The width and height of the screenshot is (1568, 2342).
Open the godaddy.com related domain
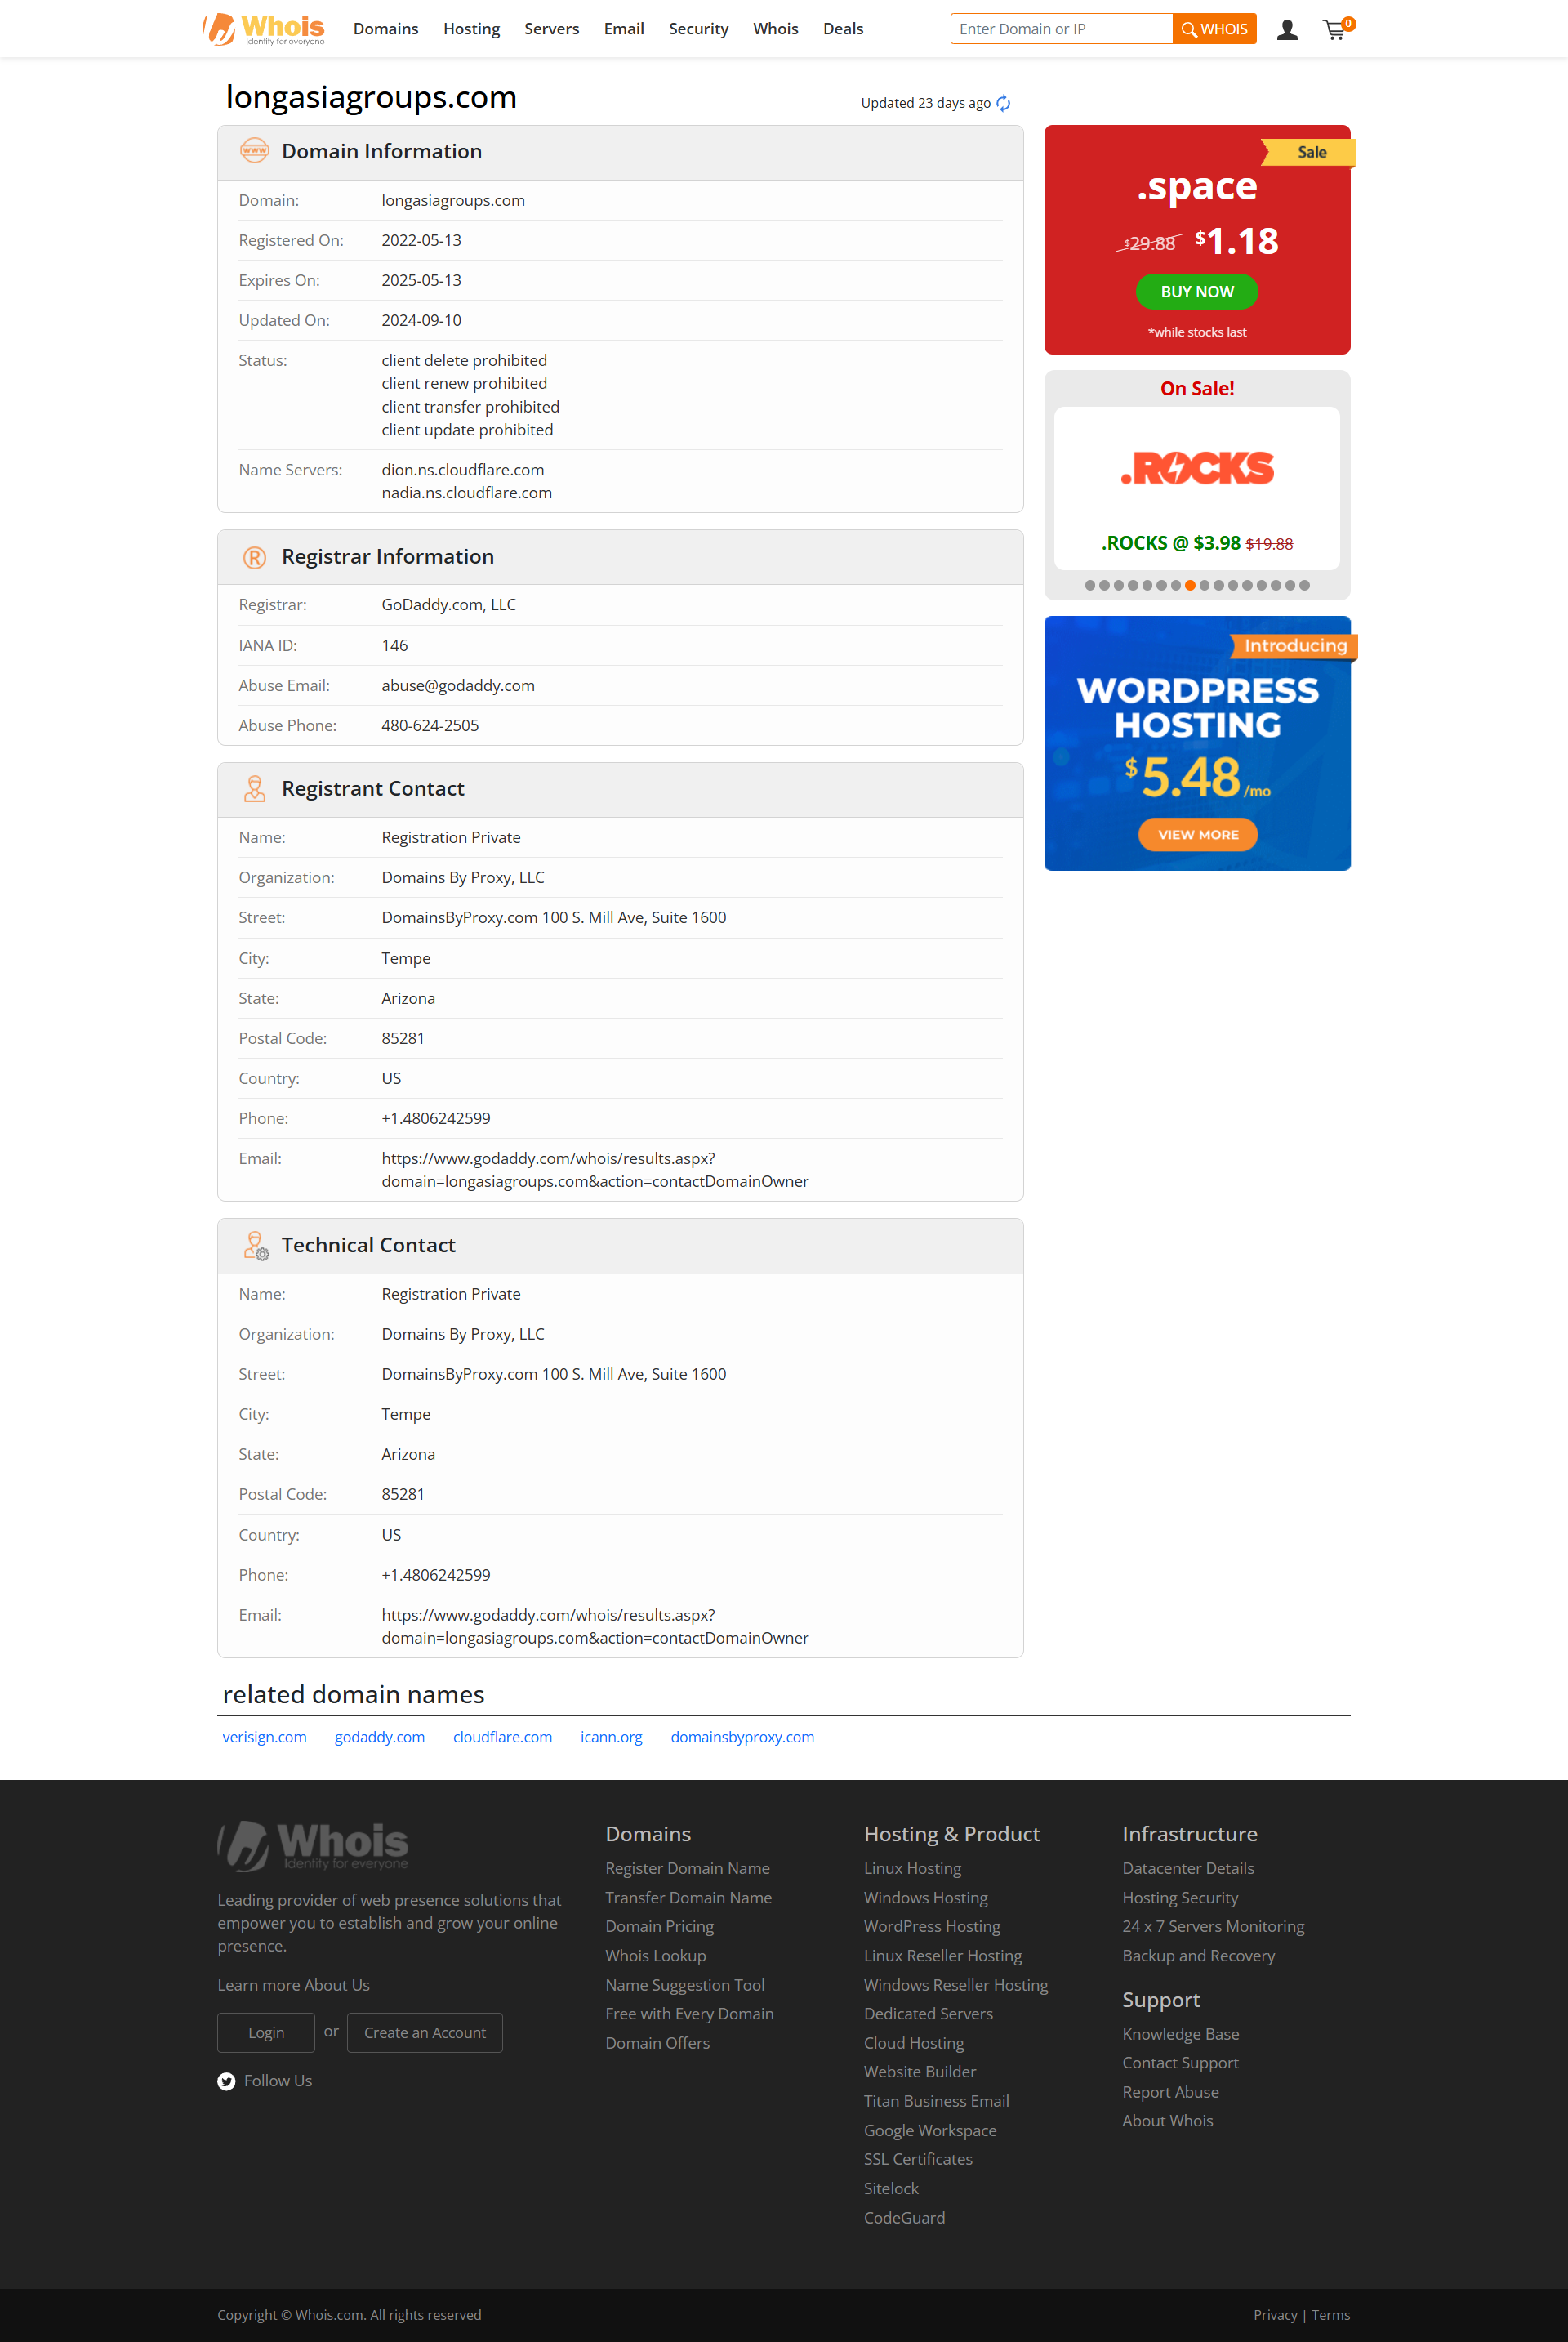[380, 1738]
